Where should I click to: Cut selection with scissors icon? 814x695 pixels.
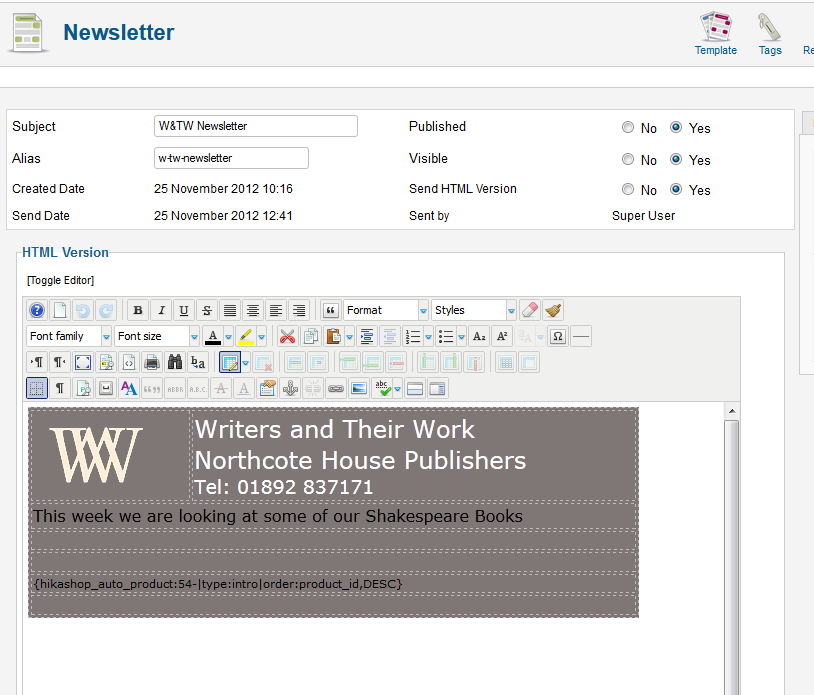coord(287,336)
